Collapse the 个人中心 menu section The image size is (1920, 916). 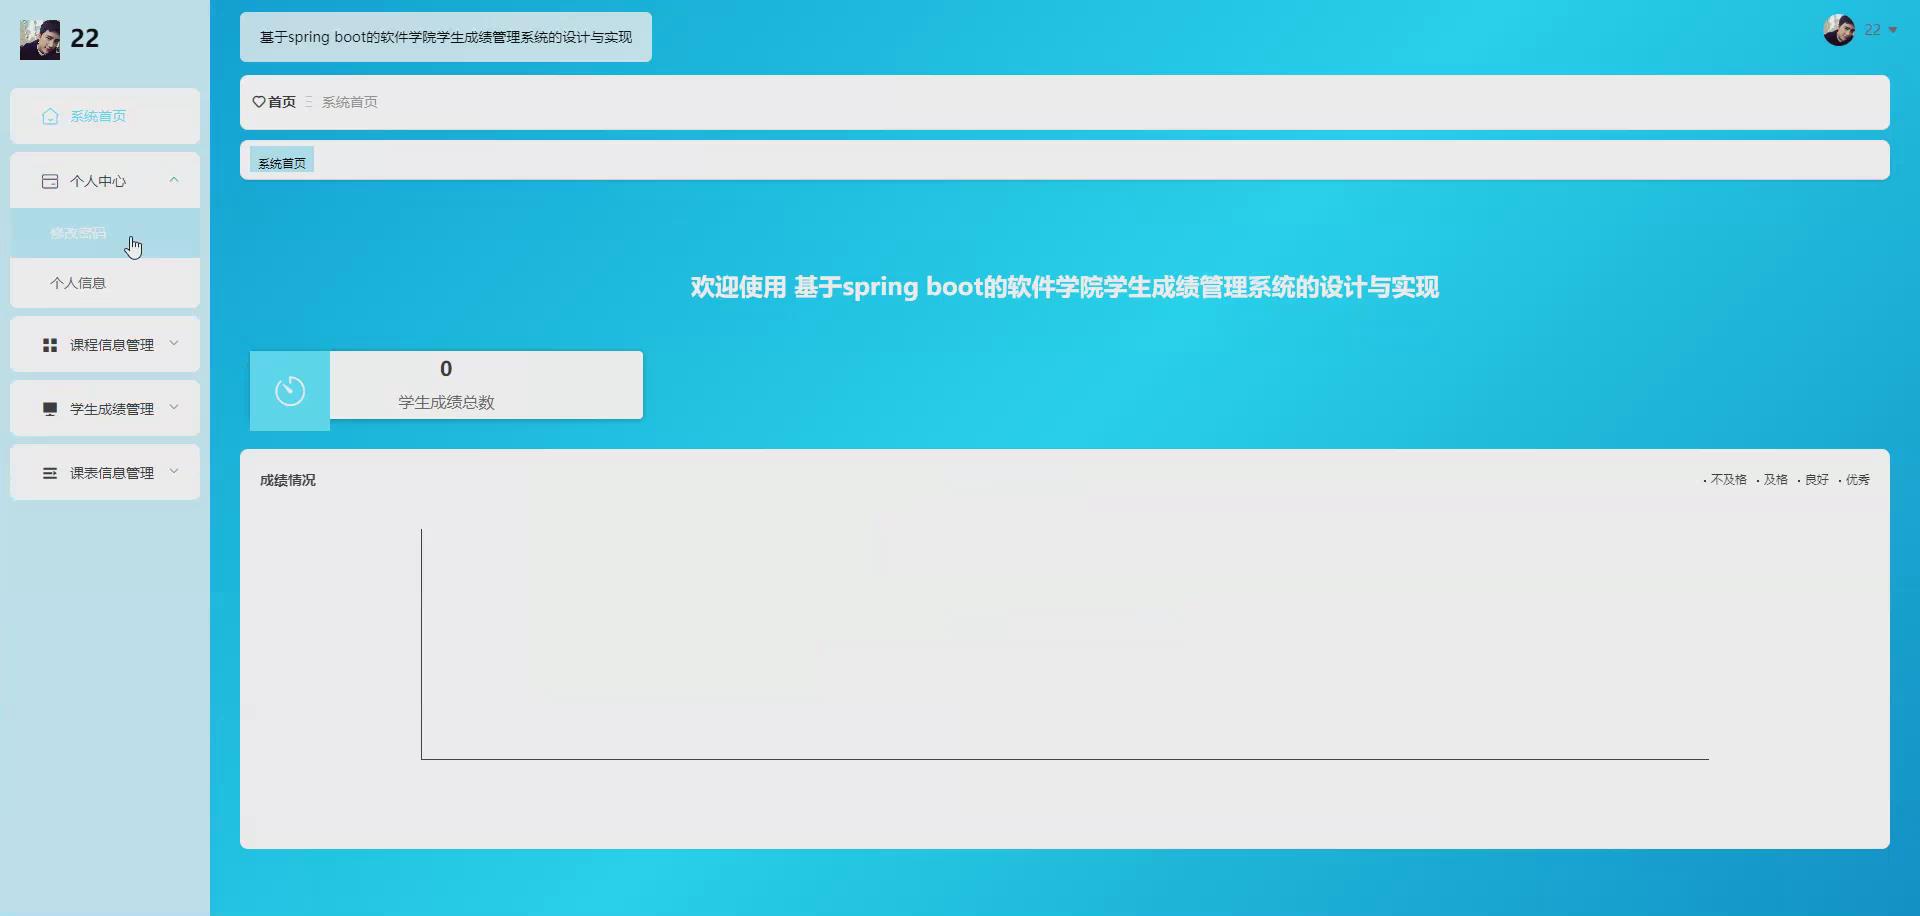[x=104, y=180]
